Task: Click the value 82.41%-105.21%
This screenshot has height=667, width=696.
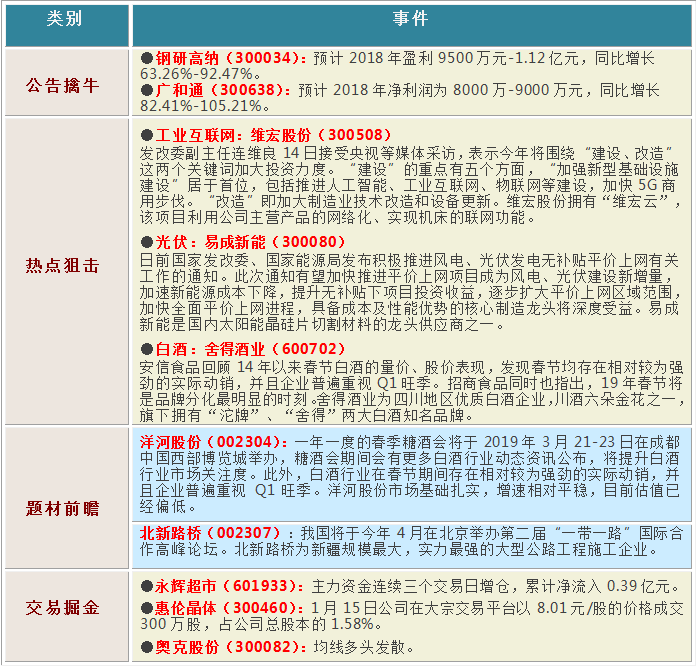Action: [202, 106]
